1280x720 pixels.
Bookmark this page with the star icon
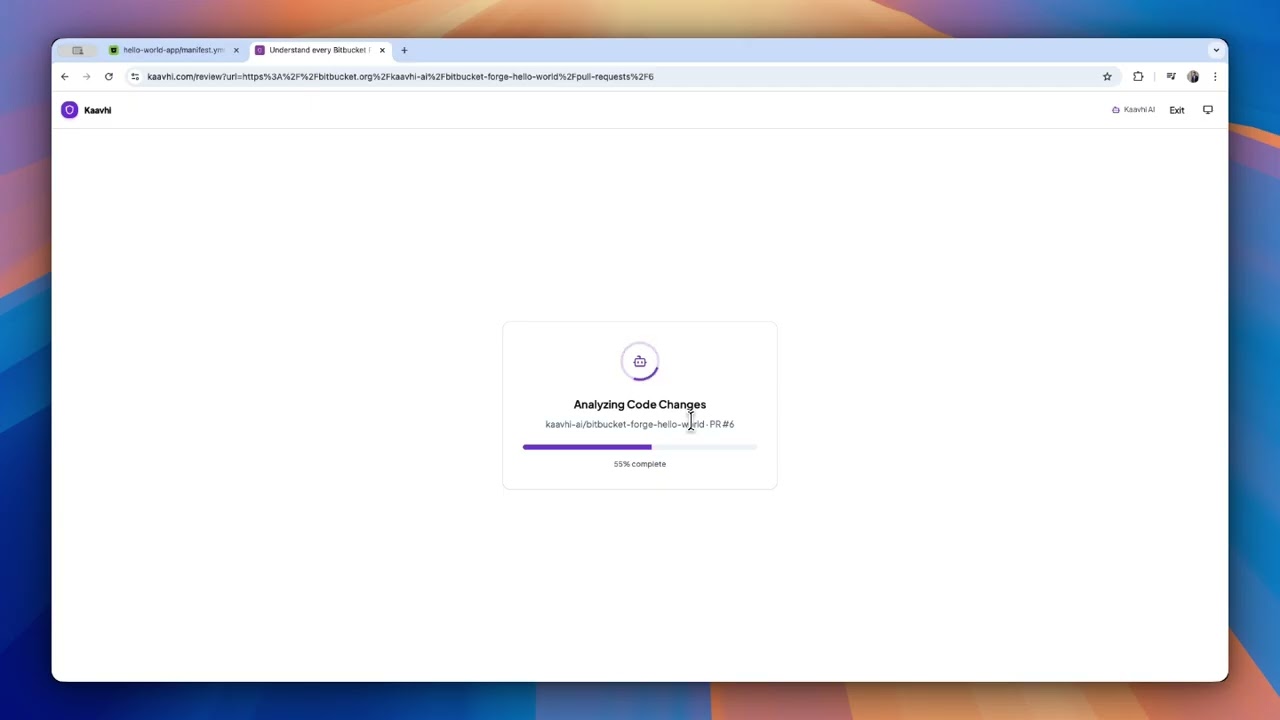coord(1107,76)
